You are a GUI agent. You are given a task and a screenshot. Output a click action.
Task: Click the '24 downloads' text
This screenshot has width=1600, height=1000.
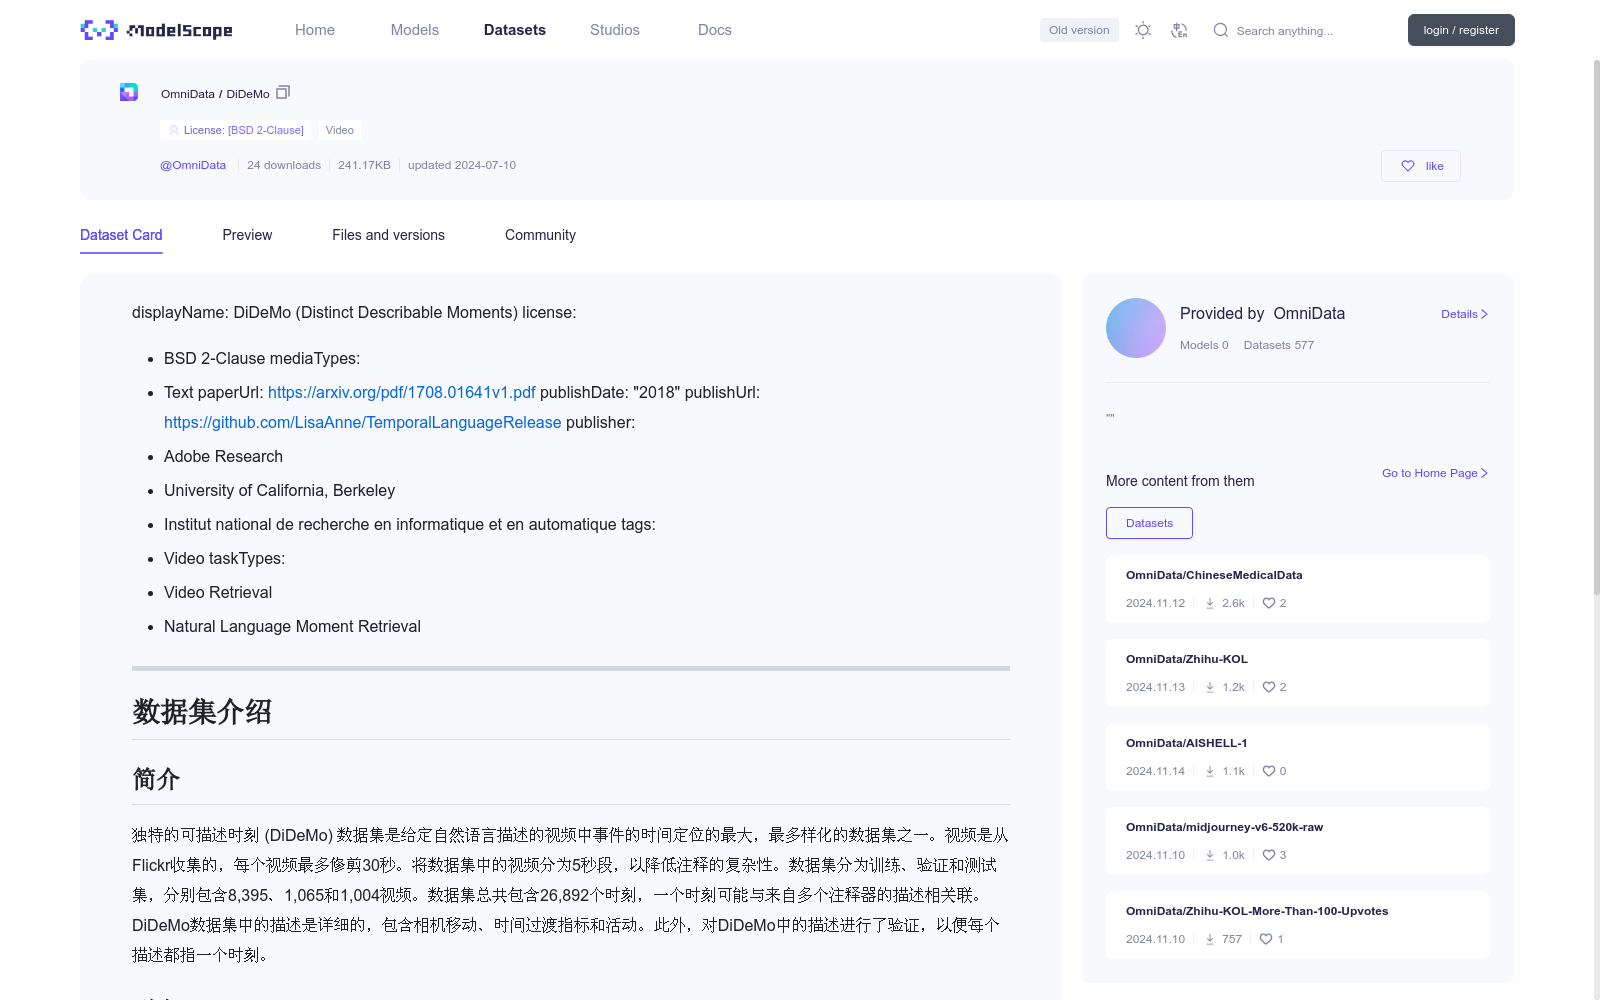[284, 165]
